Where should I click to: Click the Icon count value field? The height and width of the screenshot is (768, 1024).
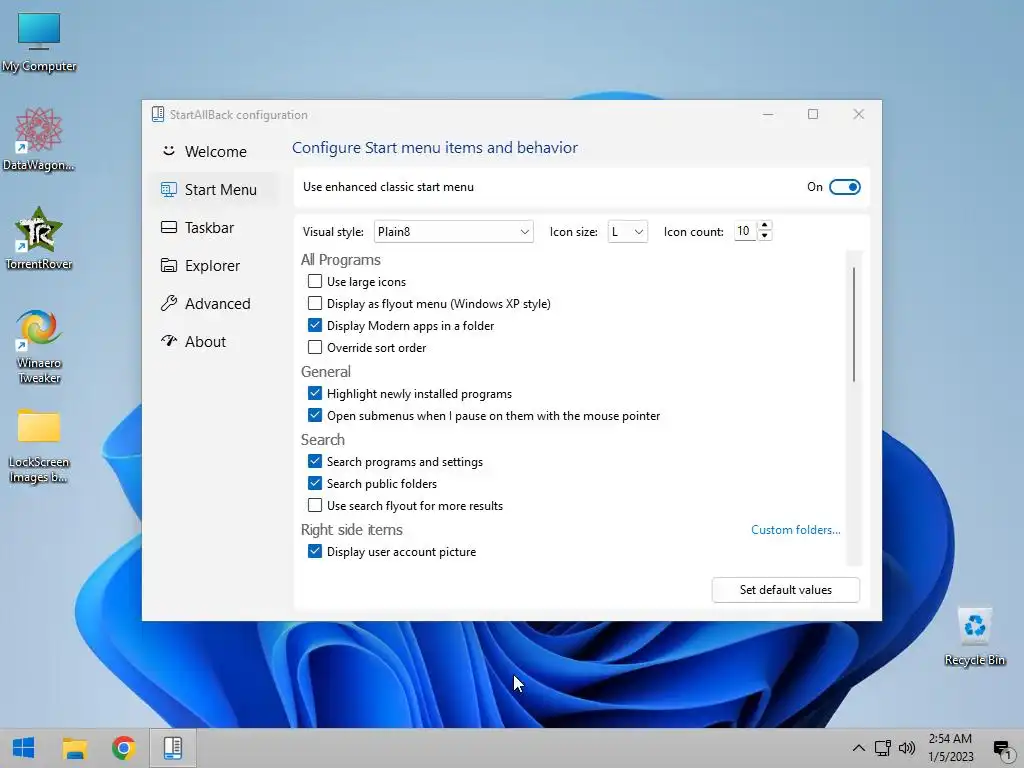(744, 231)
